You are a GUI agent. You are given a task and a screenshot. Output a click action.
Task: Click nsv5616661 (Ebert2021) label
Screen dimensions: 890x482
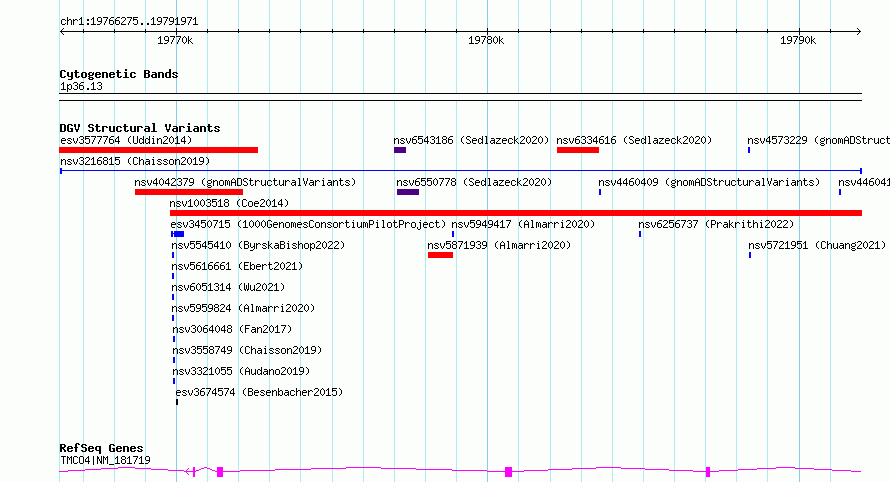(x=237, y=266)
